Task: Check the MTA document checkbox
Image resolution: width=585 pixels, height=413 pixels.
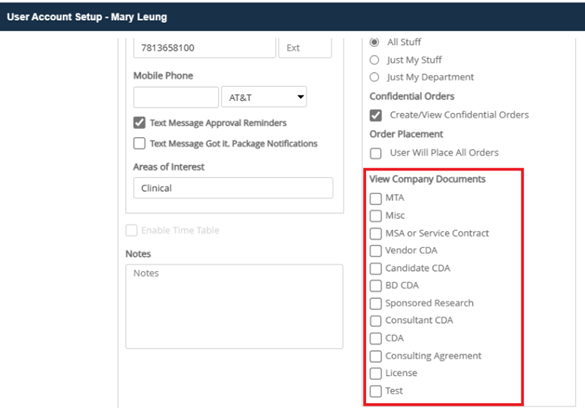Action: point(376,198)
